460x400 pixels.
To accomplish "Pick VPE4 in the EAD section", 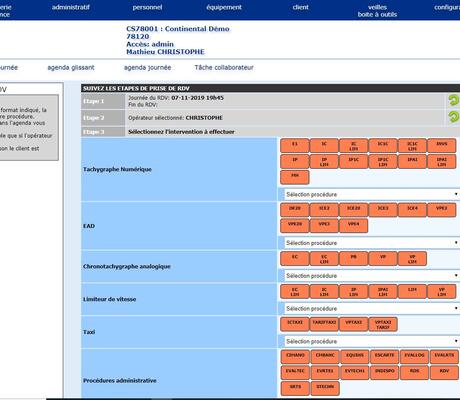I will coord(354,226).
